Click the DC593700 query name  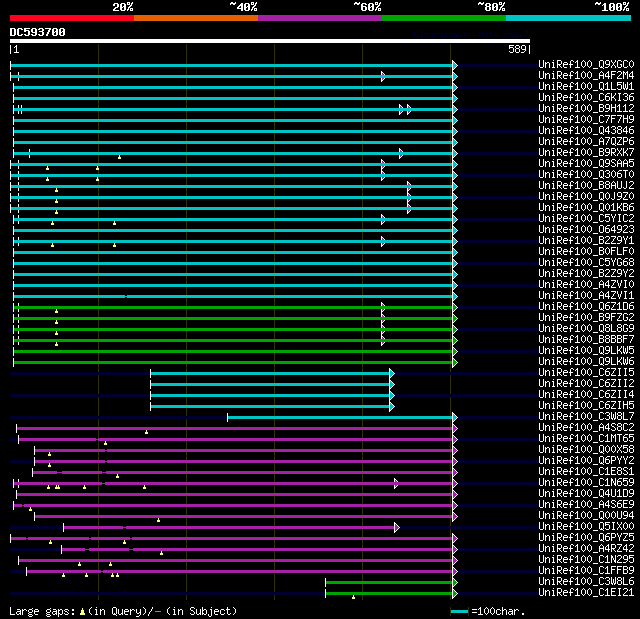[x=38, y=32]
